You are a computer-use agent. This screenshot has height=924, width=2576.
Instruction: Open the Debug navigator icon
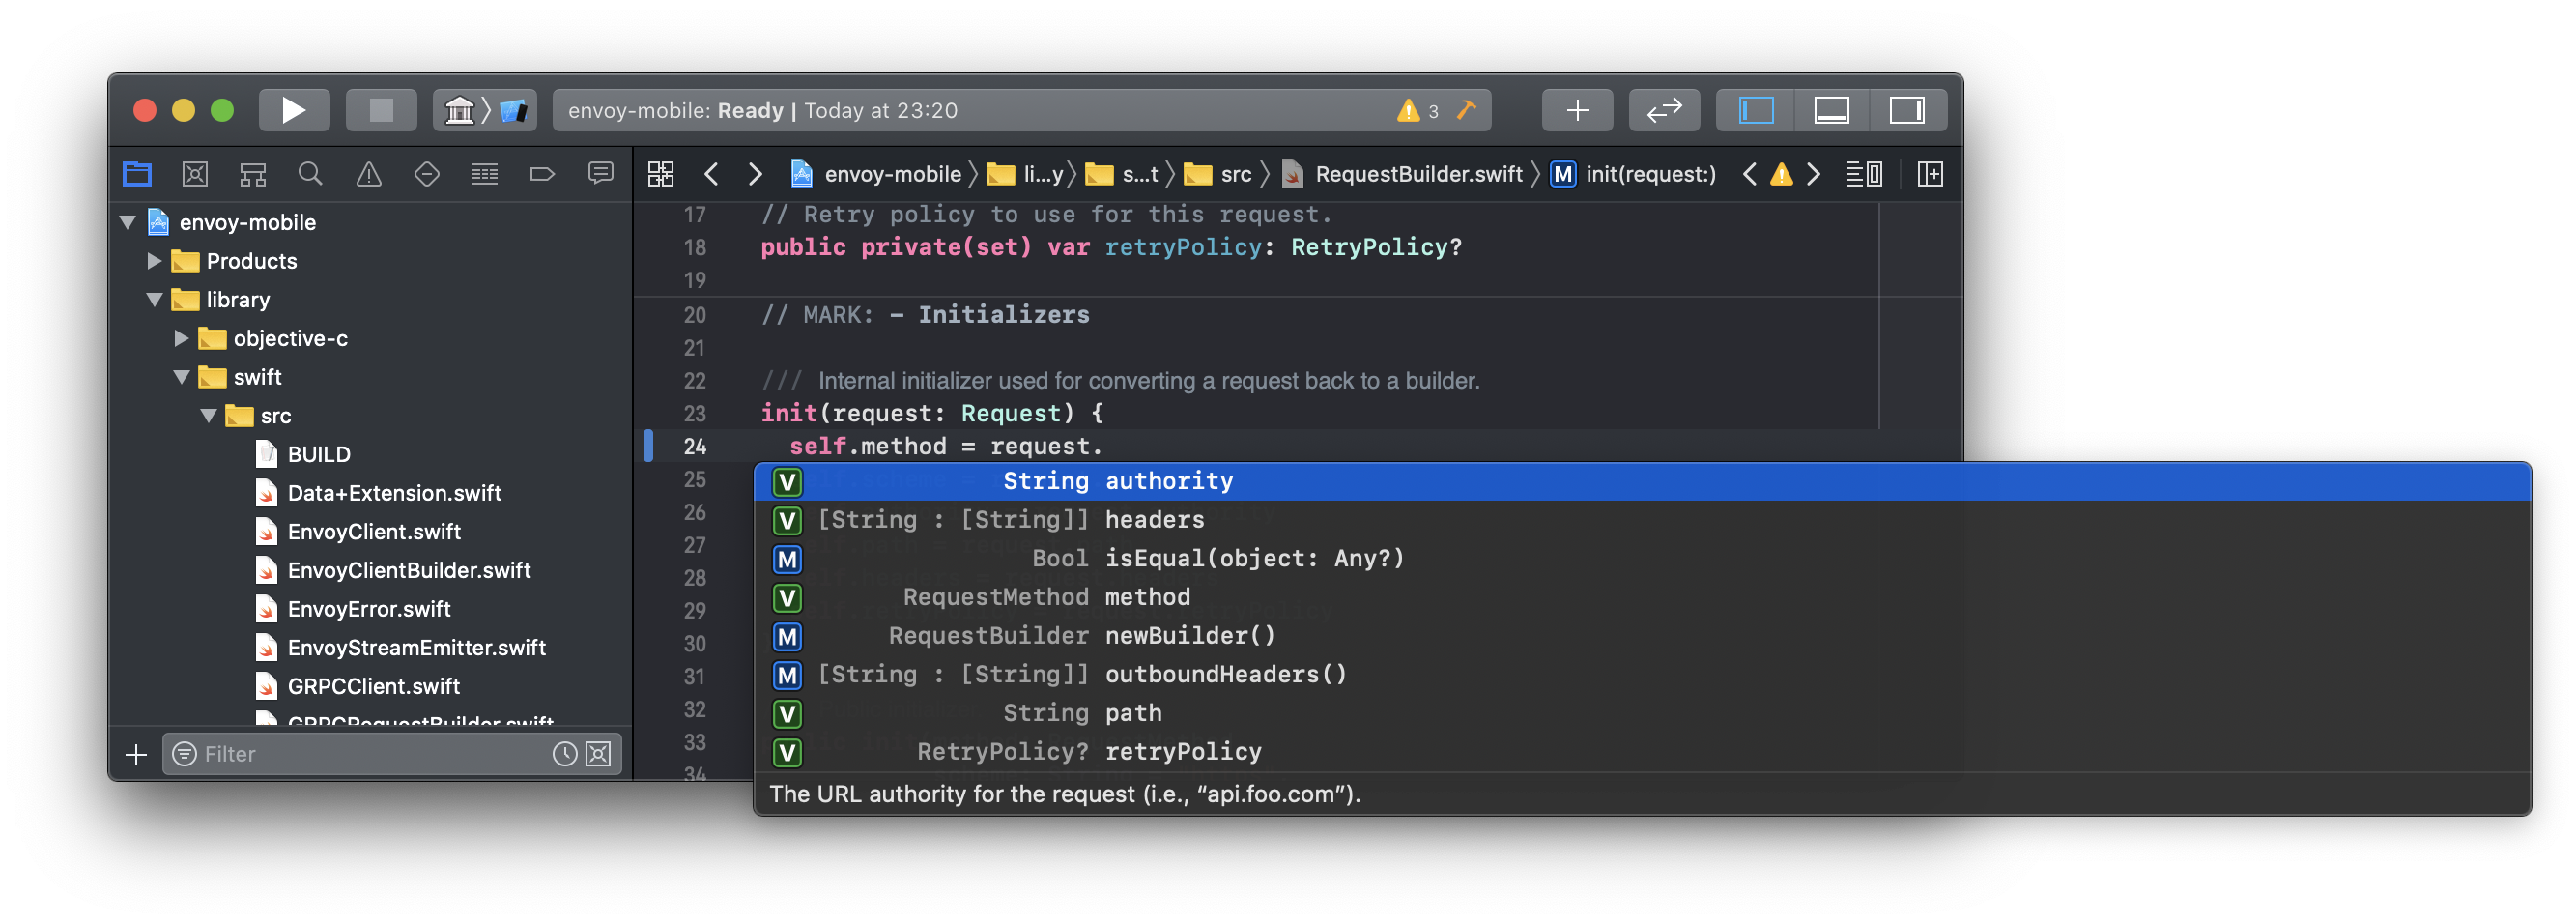point(485,174)
